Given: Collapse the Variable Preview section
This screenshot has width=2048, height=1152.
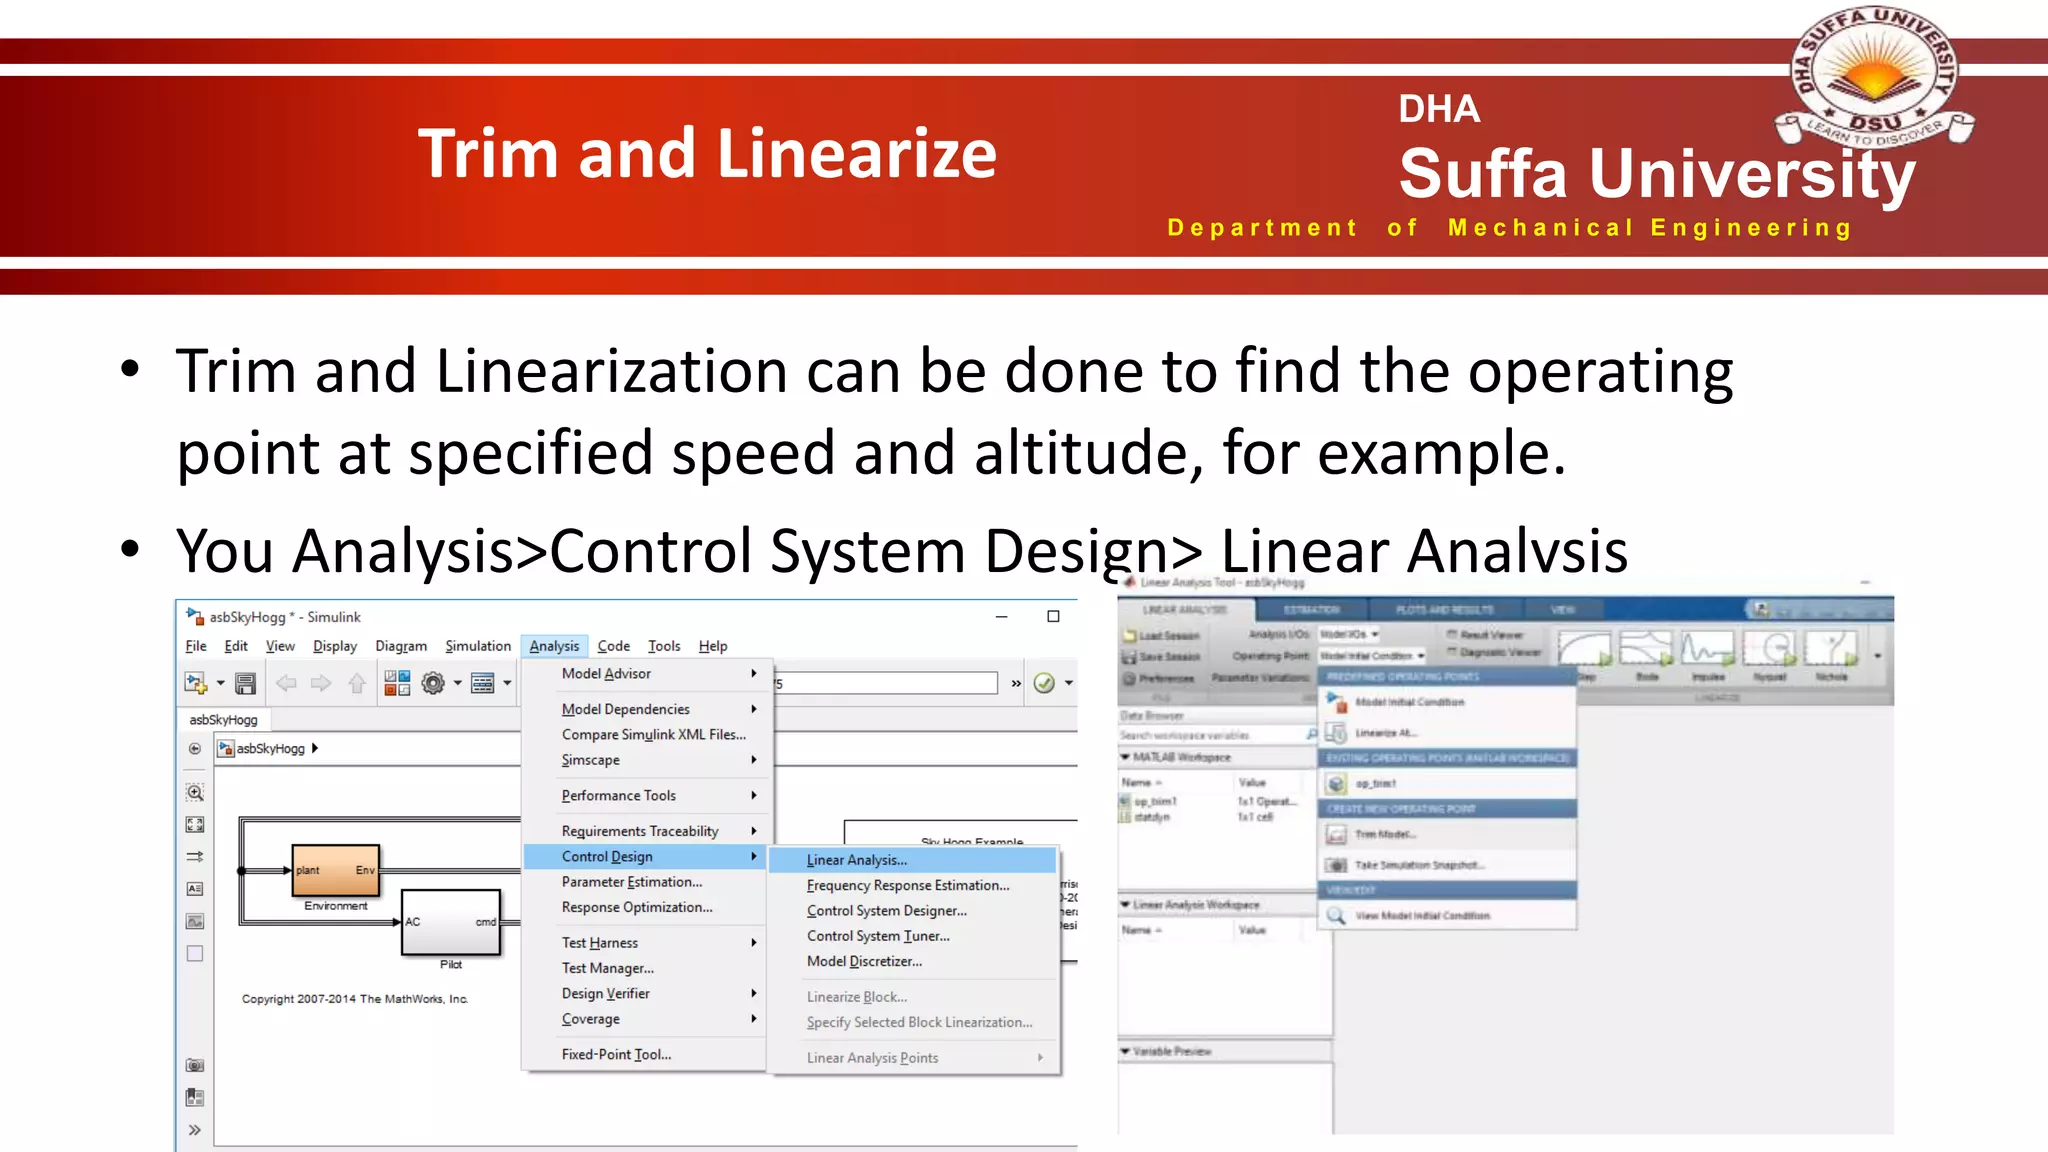Looking at the screenshot, I should point(1125,1051).
